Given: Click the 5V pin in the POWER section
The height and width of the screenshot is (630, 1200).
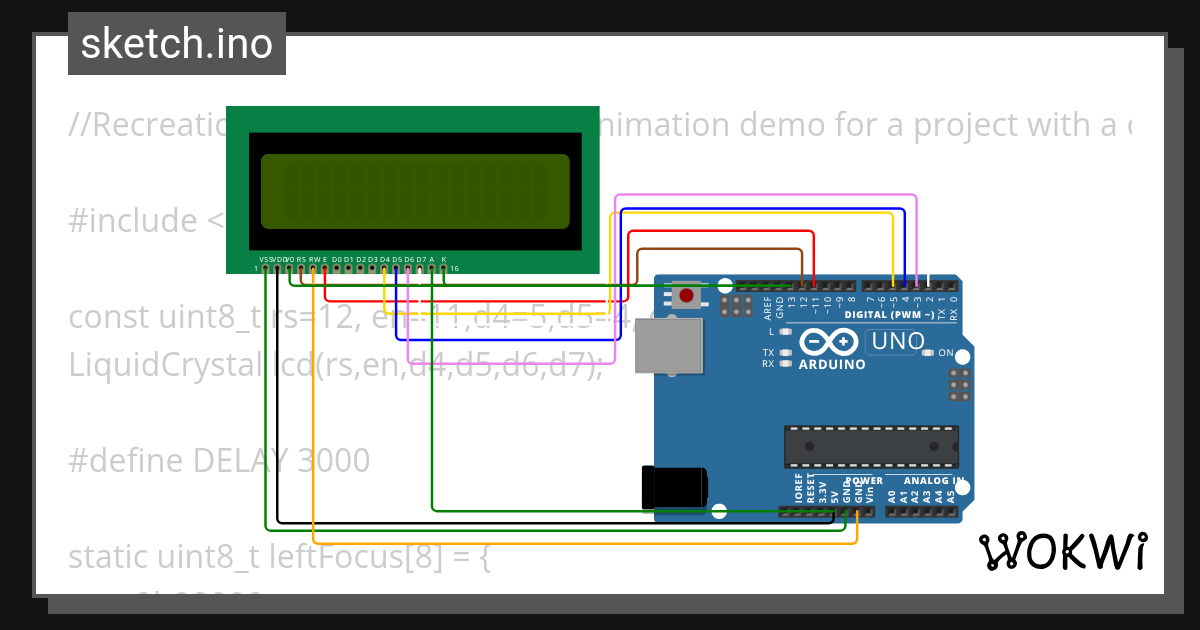Looking at the screenshot, I should (x=834, y=511).
